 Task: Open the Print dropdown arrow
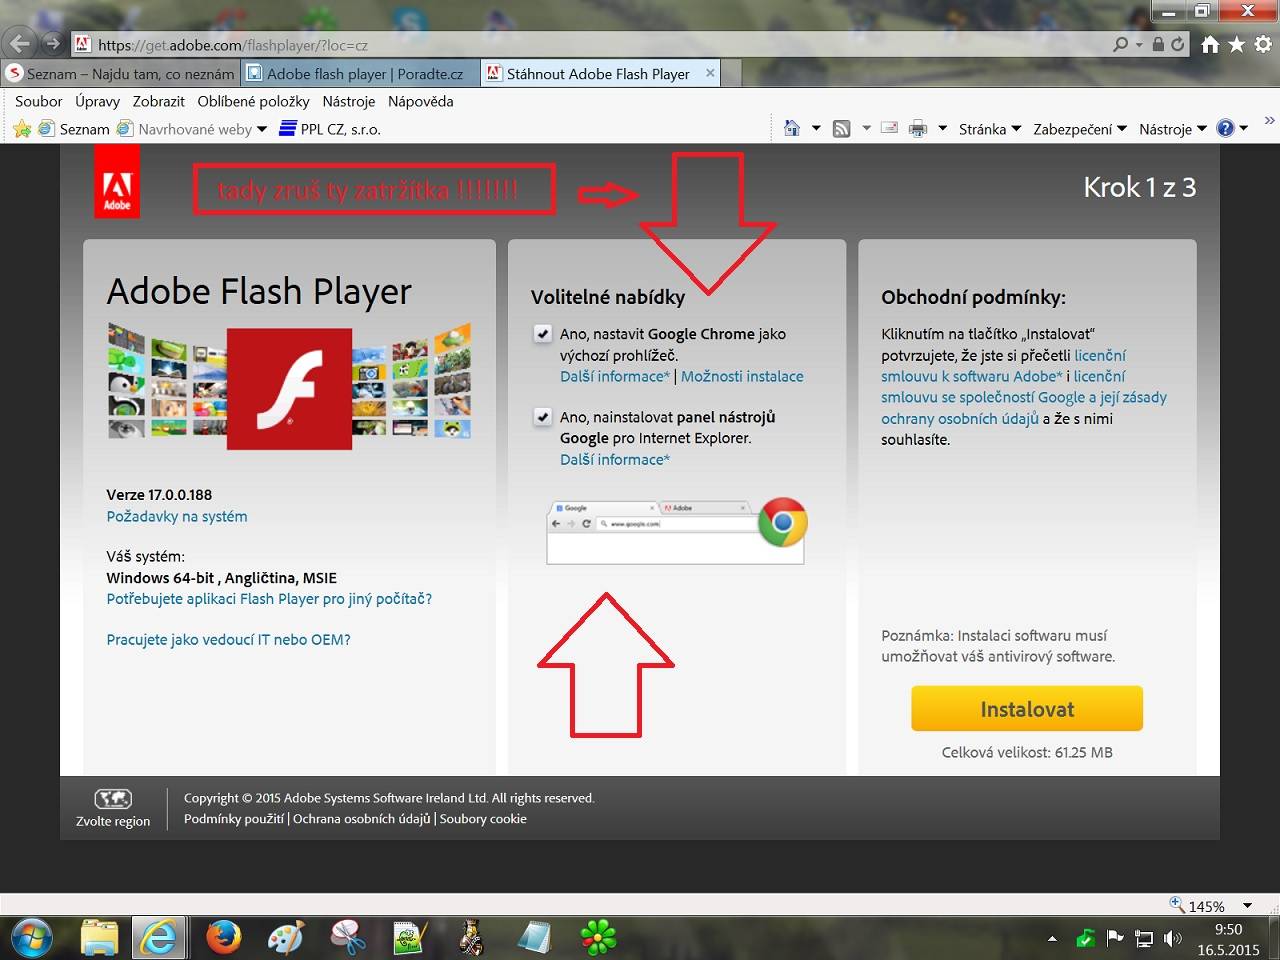pos(942,128)
